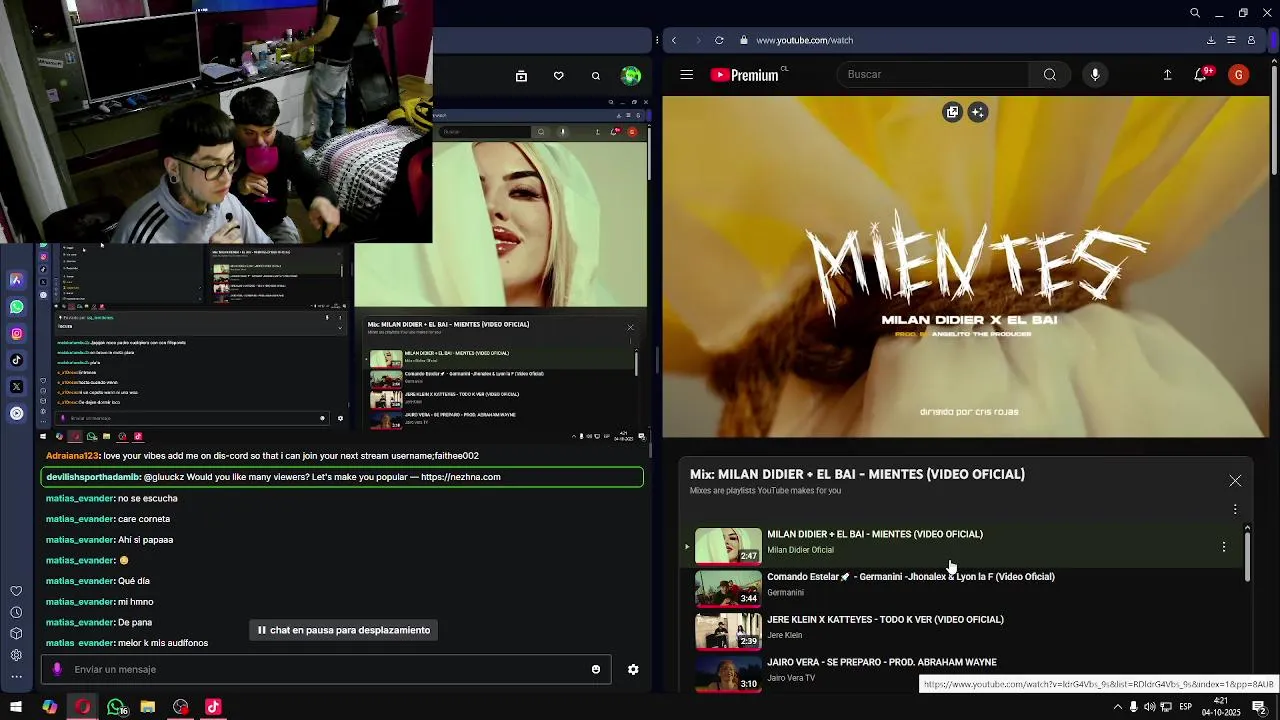Open TikTok in Opera sidebar
The height and width of the screenshot is (720, 1280).
click(x=16, y=360)
